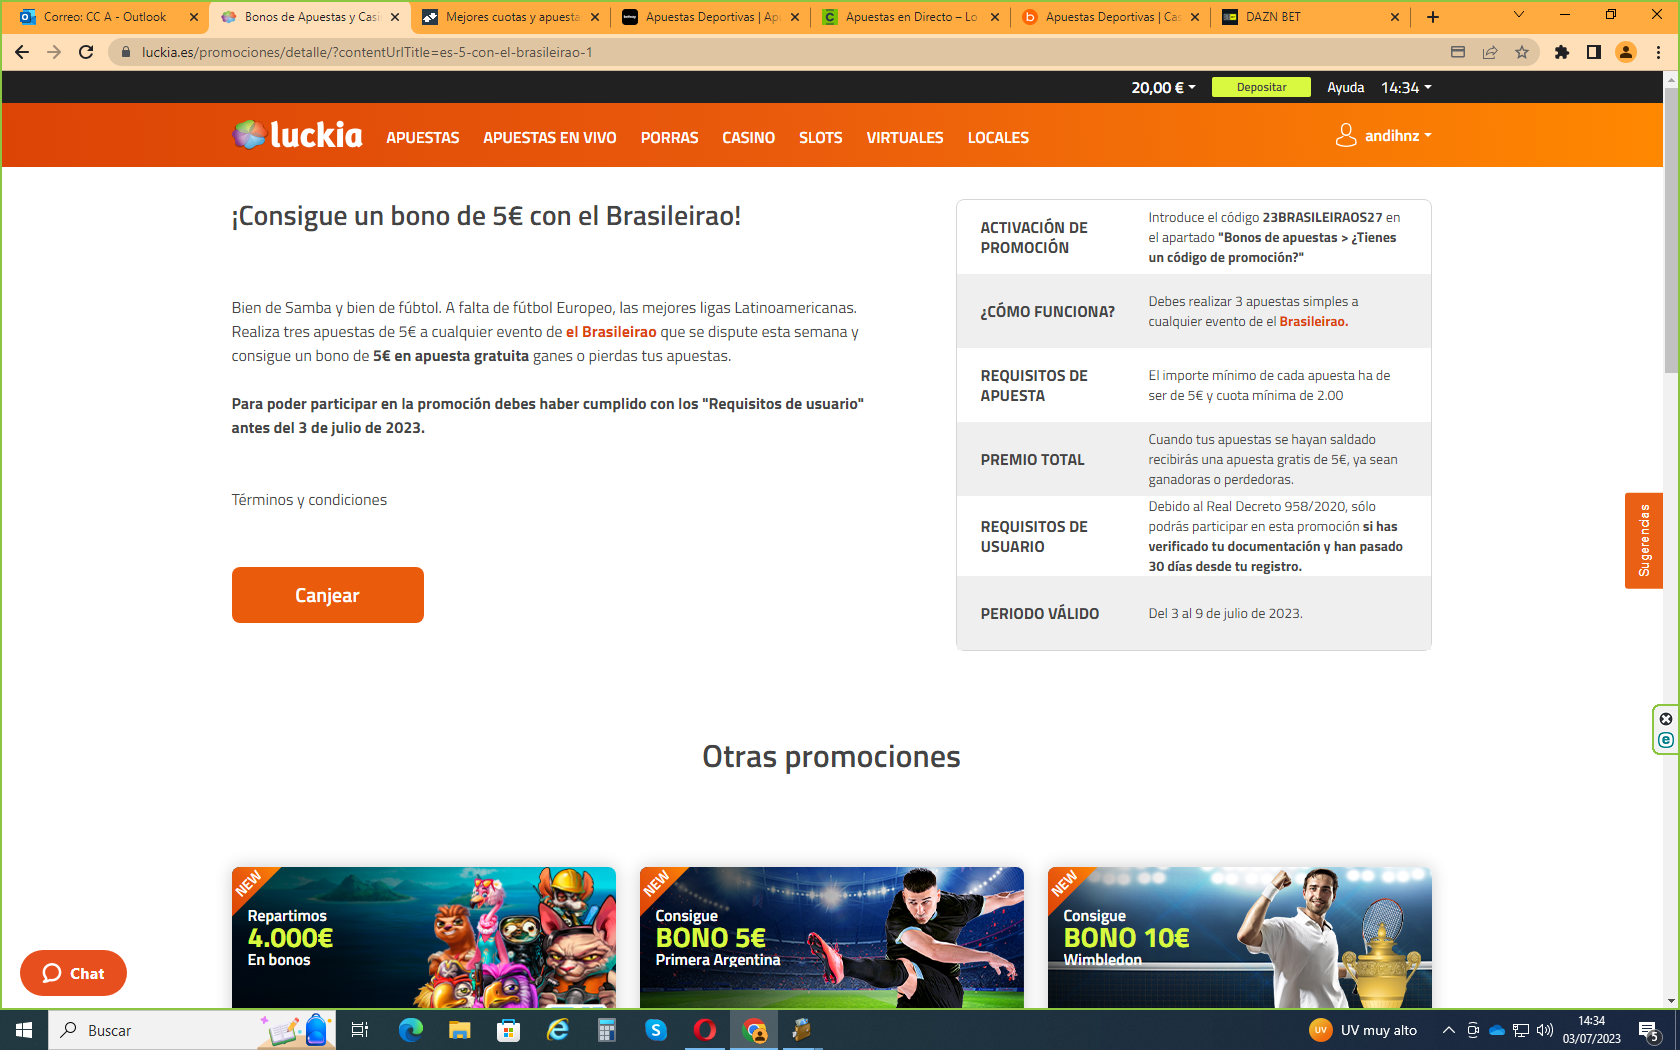
Task: Open taskbar volume icon
Action: coord(1545,1030)
